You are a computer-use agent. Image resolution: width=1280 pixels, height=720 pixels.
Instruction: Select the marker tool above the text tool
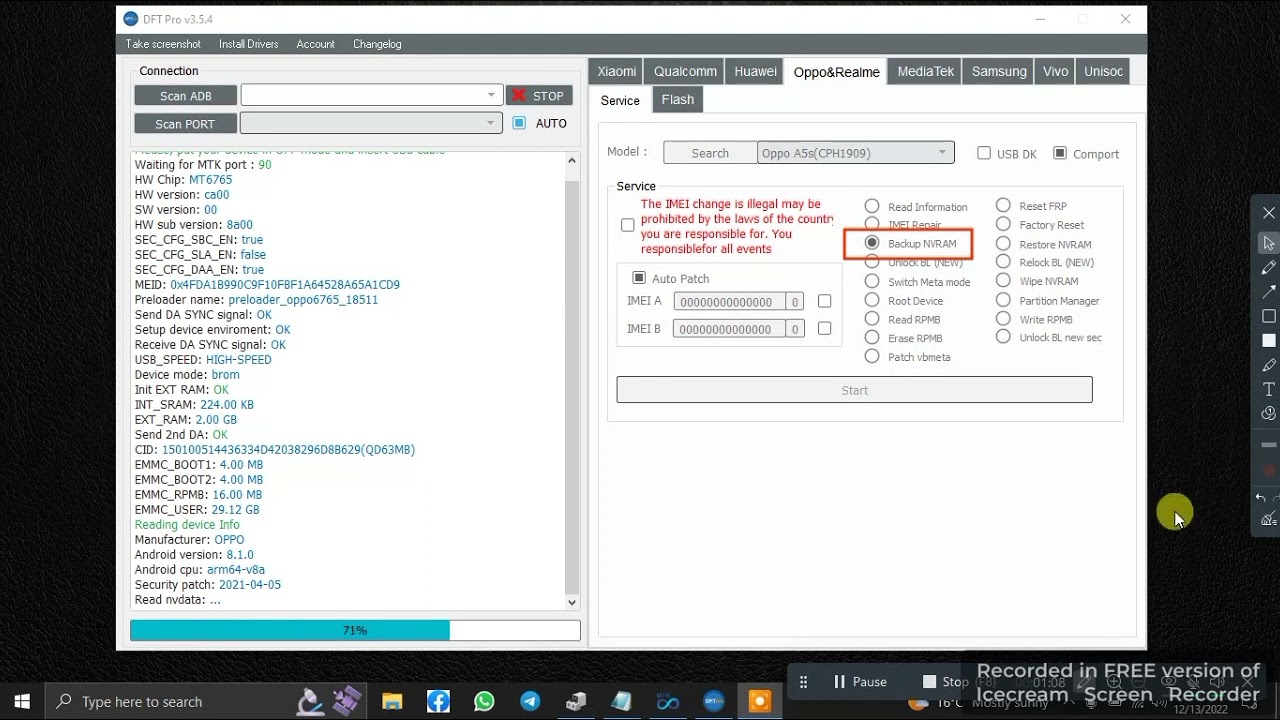click(1269, 365)
